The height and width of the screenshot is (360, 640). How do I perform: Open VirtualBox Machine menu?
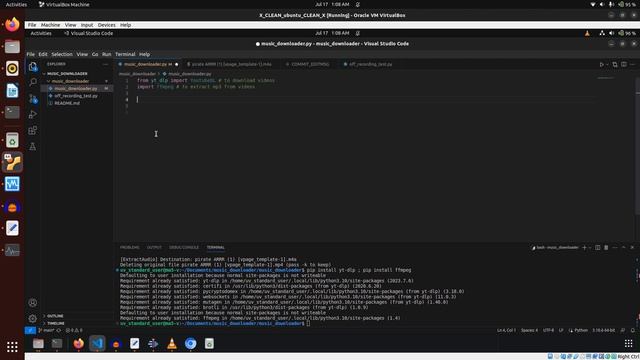(x=50, y=25)
